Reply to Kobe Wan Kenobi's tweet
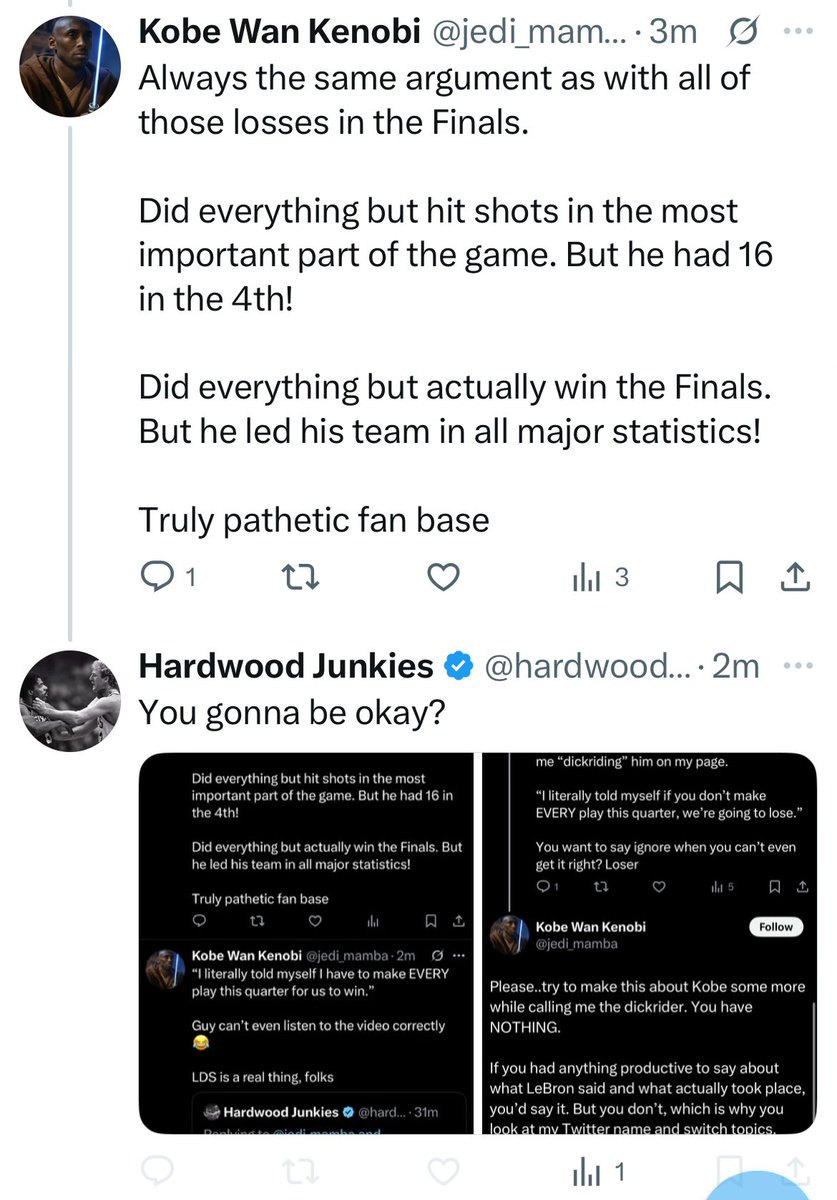This screenshot has width=837, height=1200. click(165, 577)
